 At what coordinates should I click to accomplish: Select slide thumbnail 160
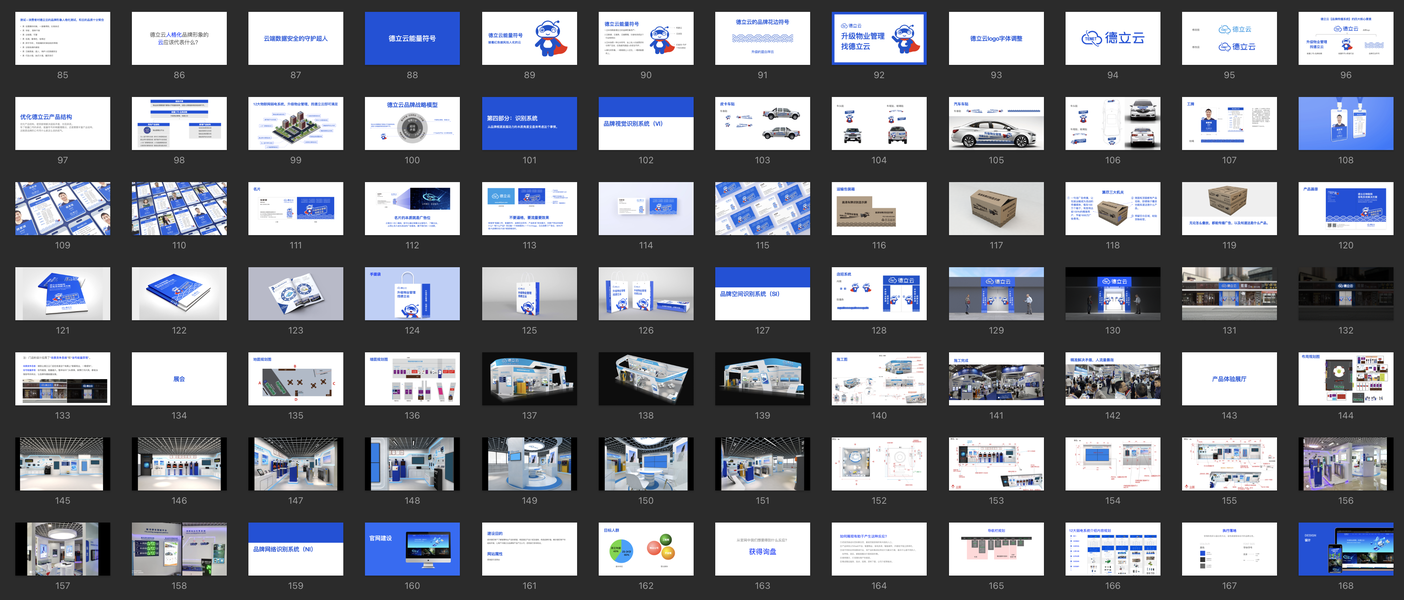click(x=412, y=549)
